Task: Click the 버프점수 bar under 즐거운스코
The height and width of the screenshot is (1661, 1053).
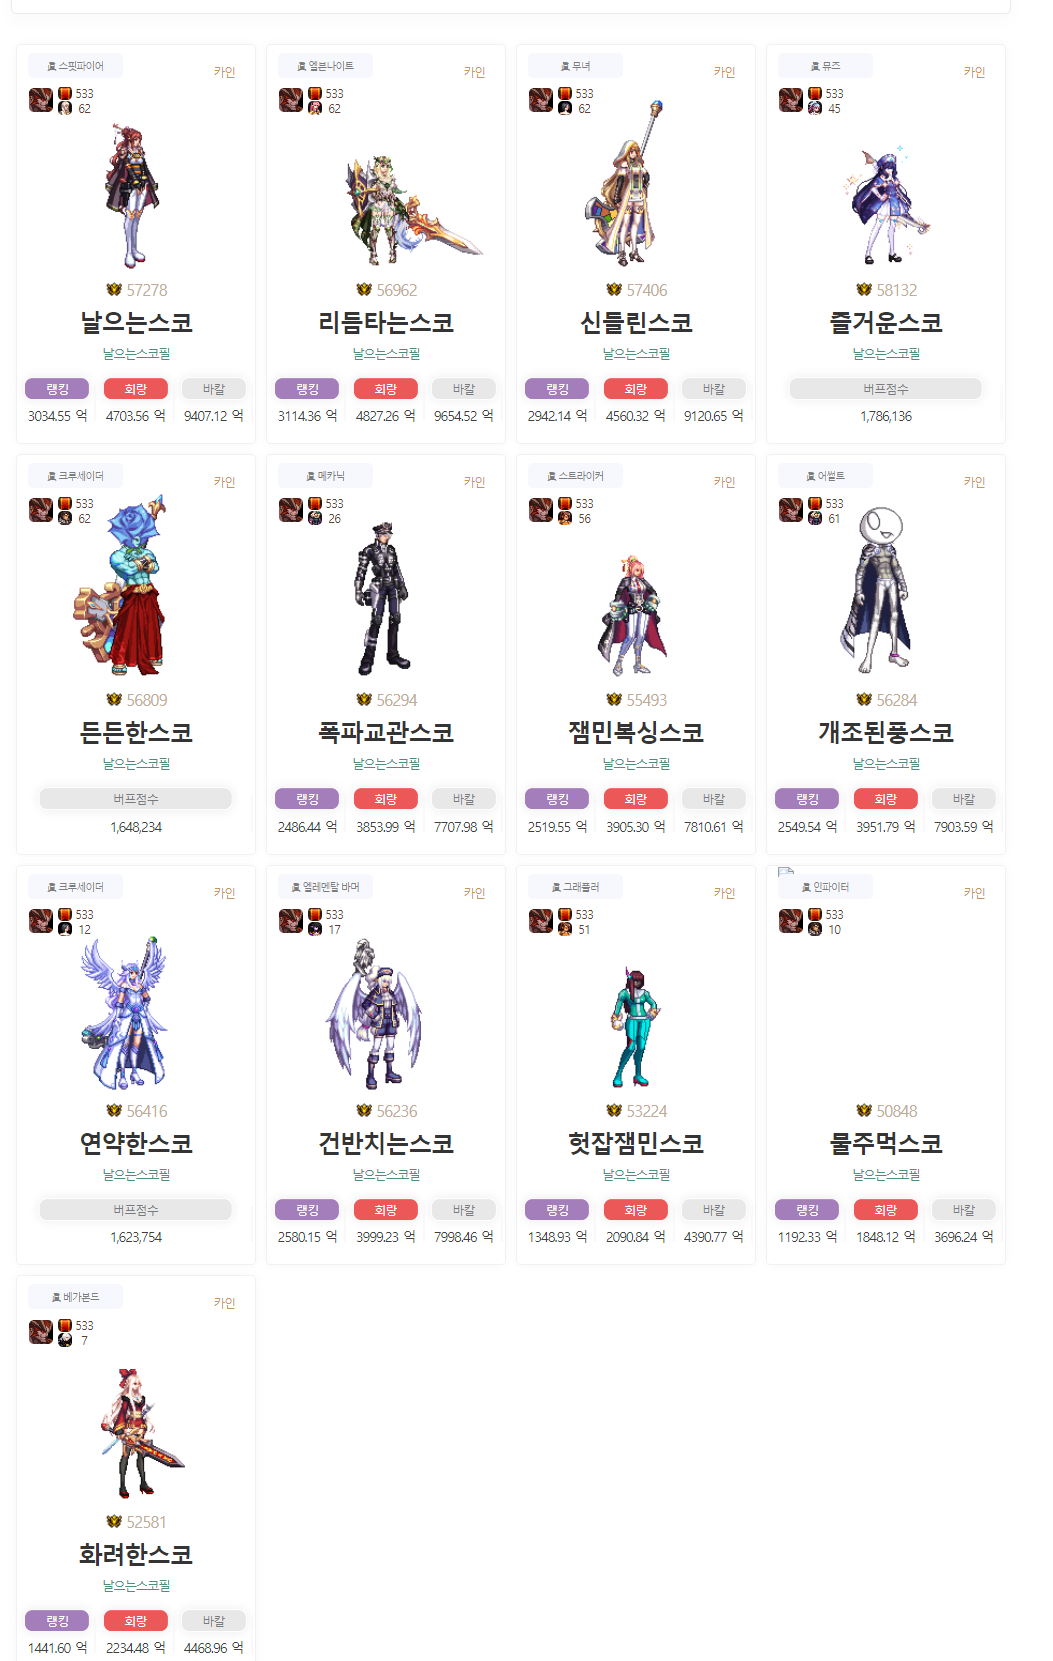Action: (886, 389)
